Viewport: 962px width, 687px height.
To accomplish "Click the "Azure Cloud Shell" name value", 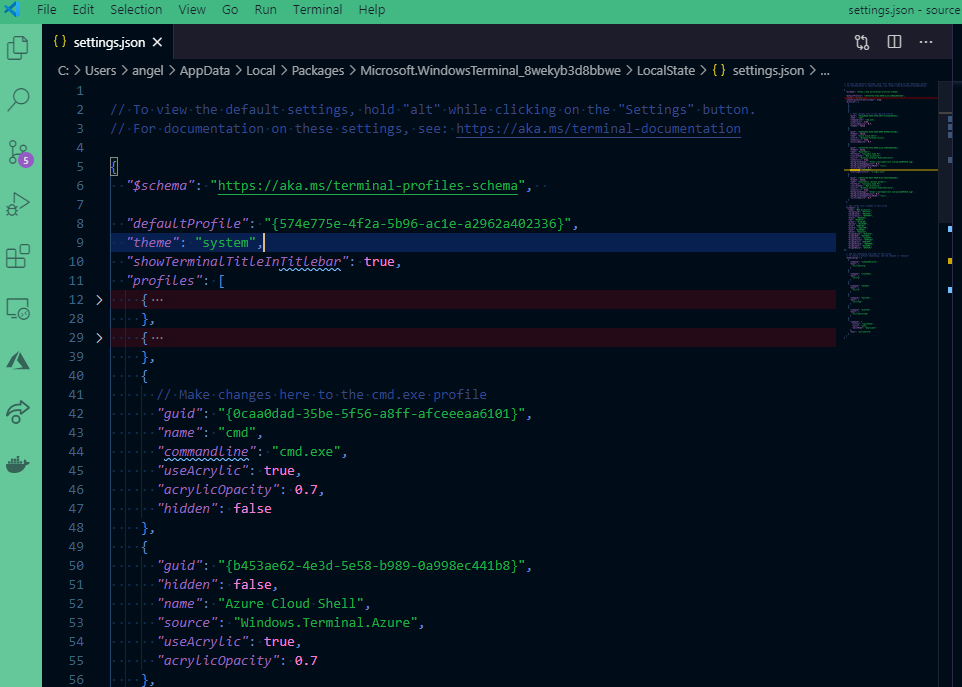I will pos(291,604).
